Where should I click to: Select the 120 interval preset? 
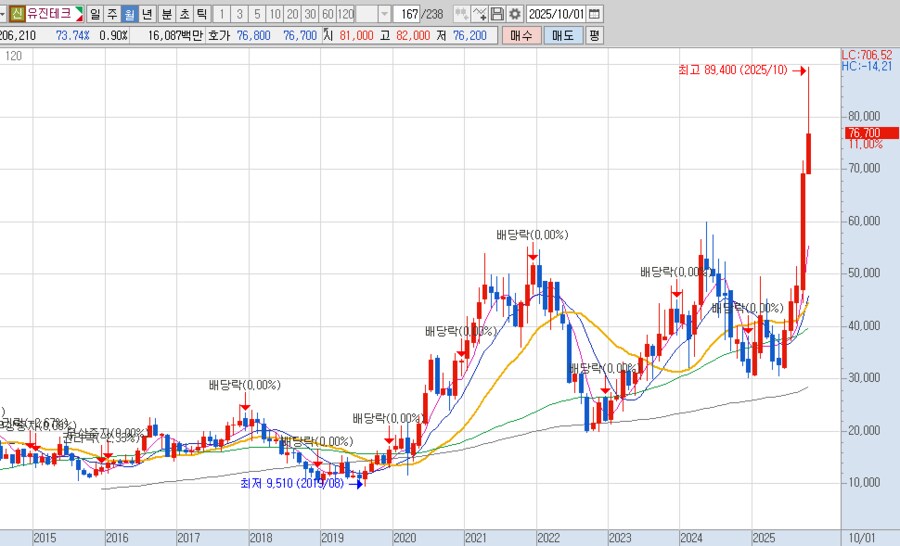pos(345,14)
